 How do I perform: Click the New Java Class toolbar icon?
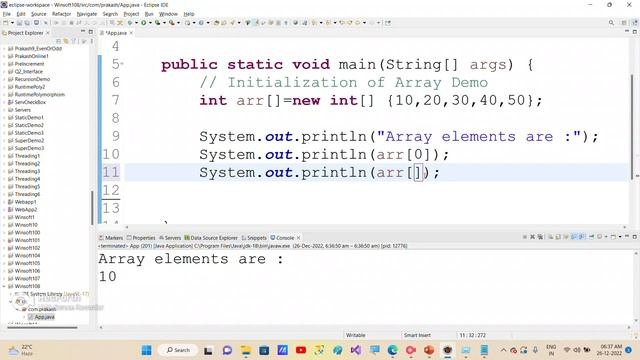201,23
